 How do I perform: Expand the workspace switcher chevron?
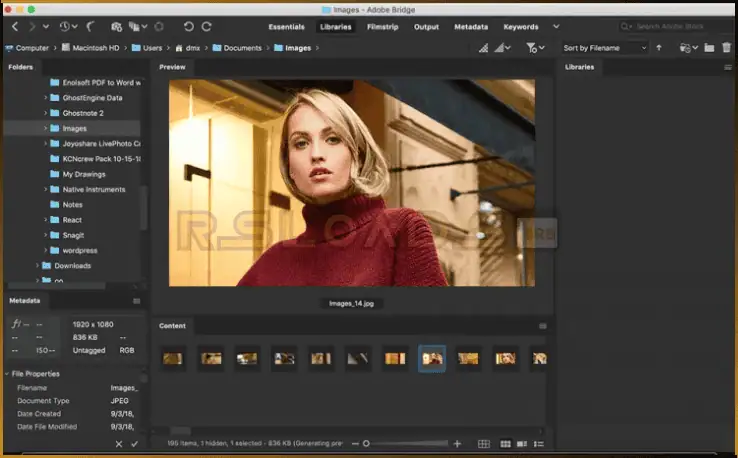556,27
